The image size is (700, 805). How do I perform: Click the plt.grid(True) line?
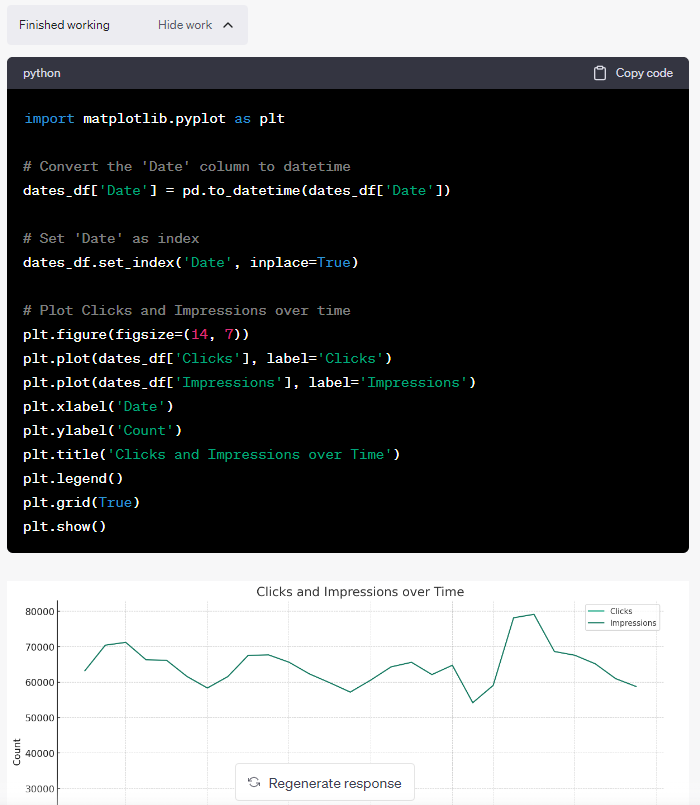coord(82,502)
